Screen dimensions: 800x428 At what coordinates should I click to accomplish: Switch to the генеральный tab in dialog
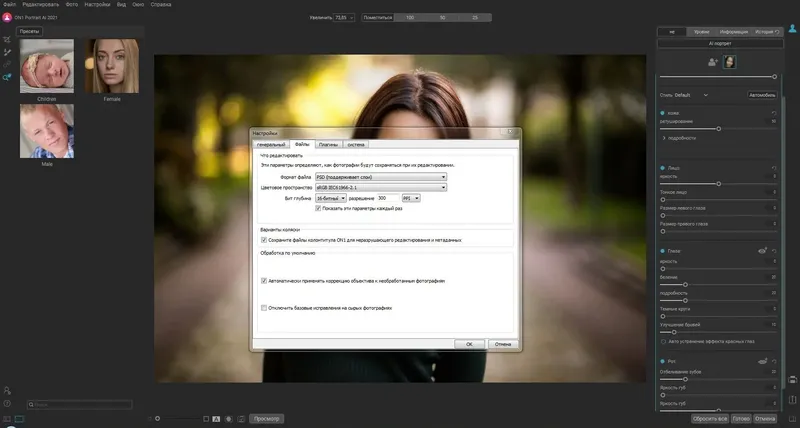point(271,145)
